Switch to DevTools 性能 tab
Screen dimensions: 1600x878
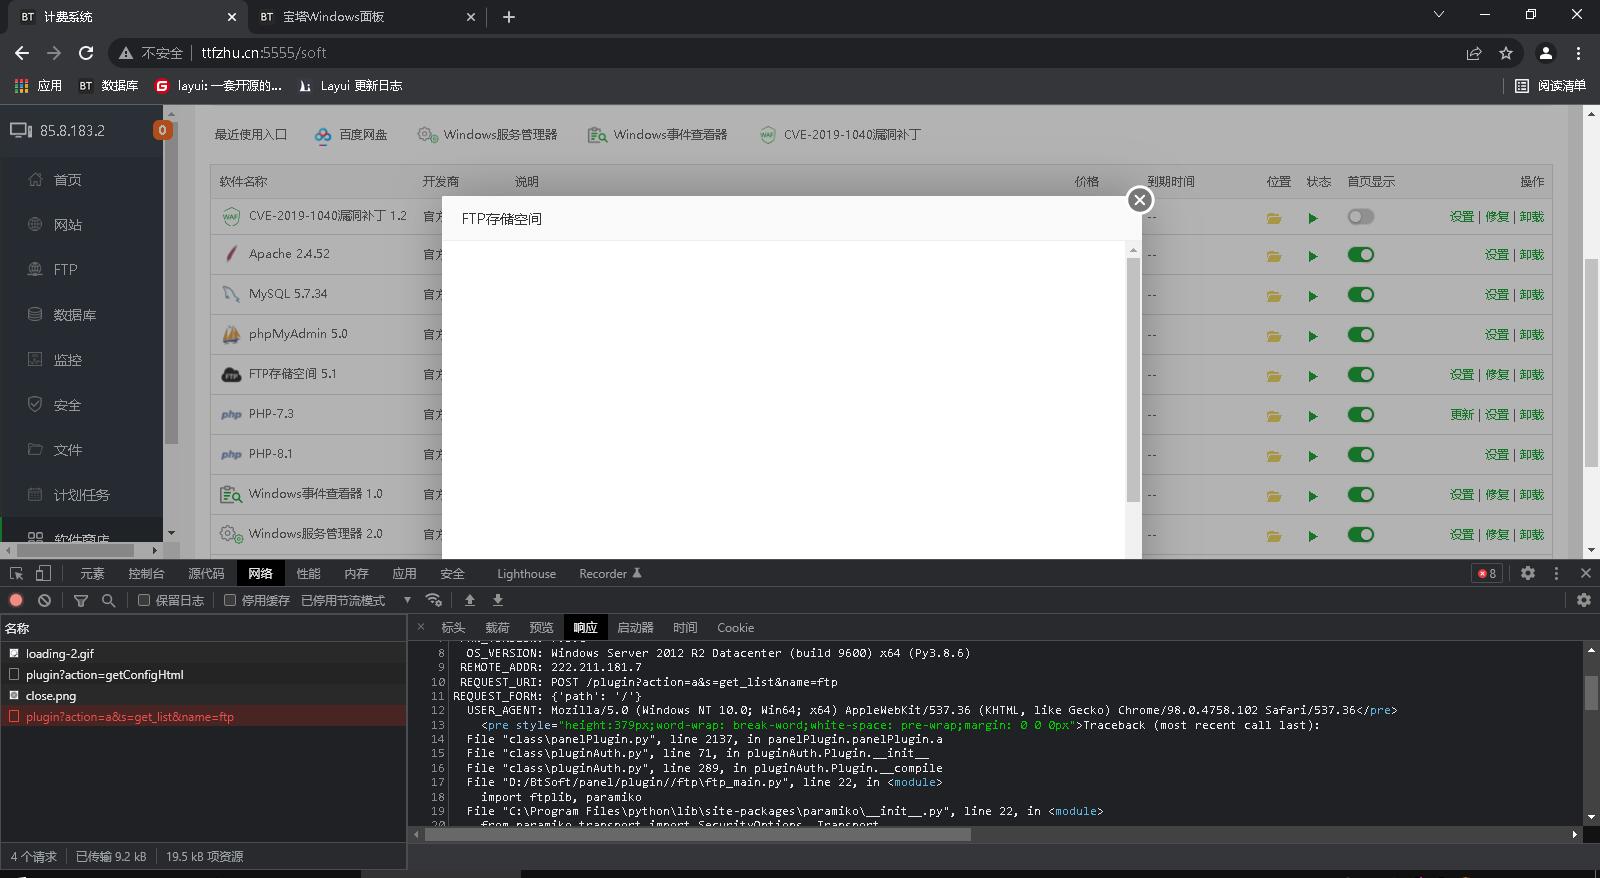(x=308, y=574)
